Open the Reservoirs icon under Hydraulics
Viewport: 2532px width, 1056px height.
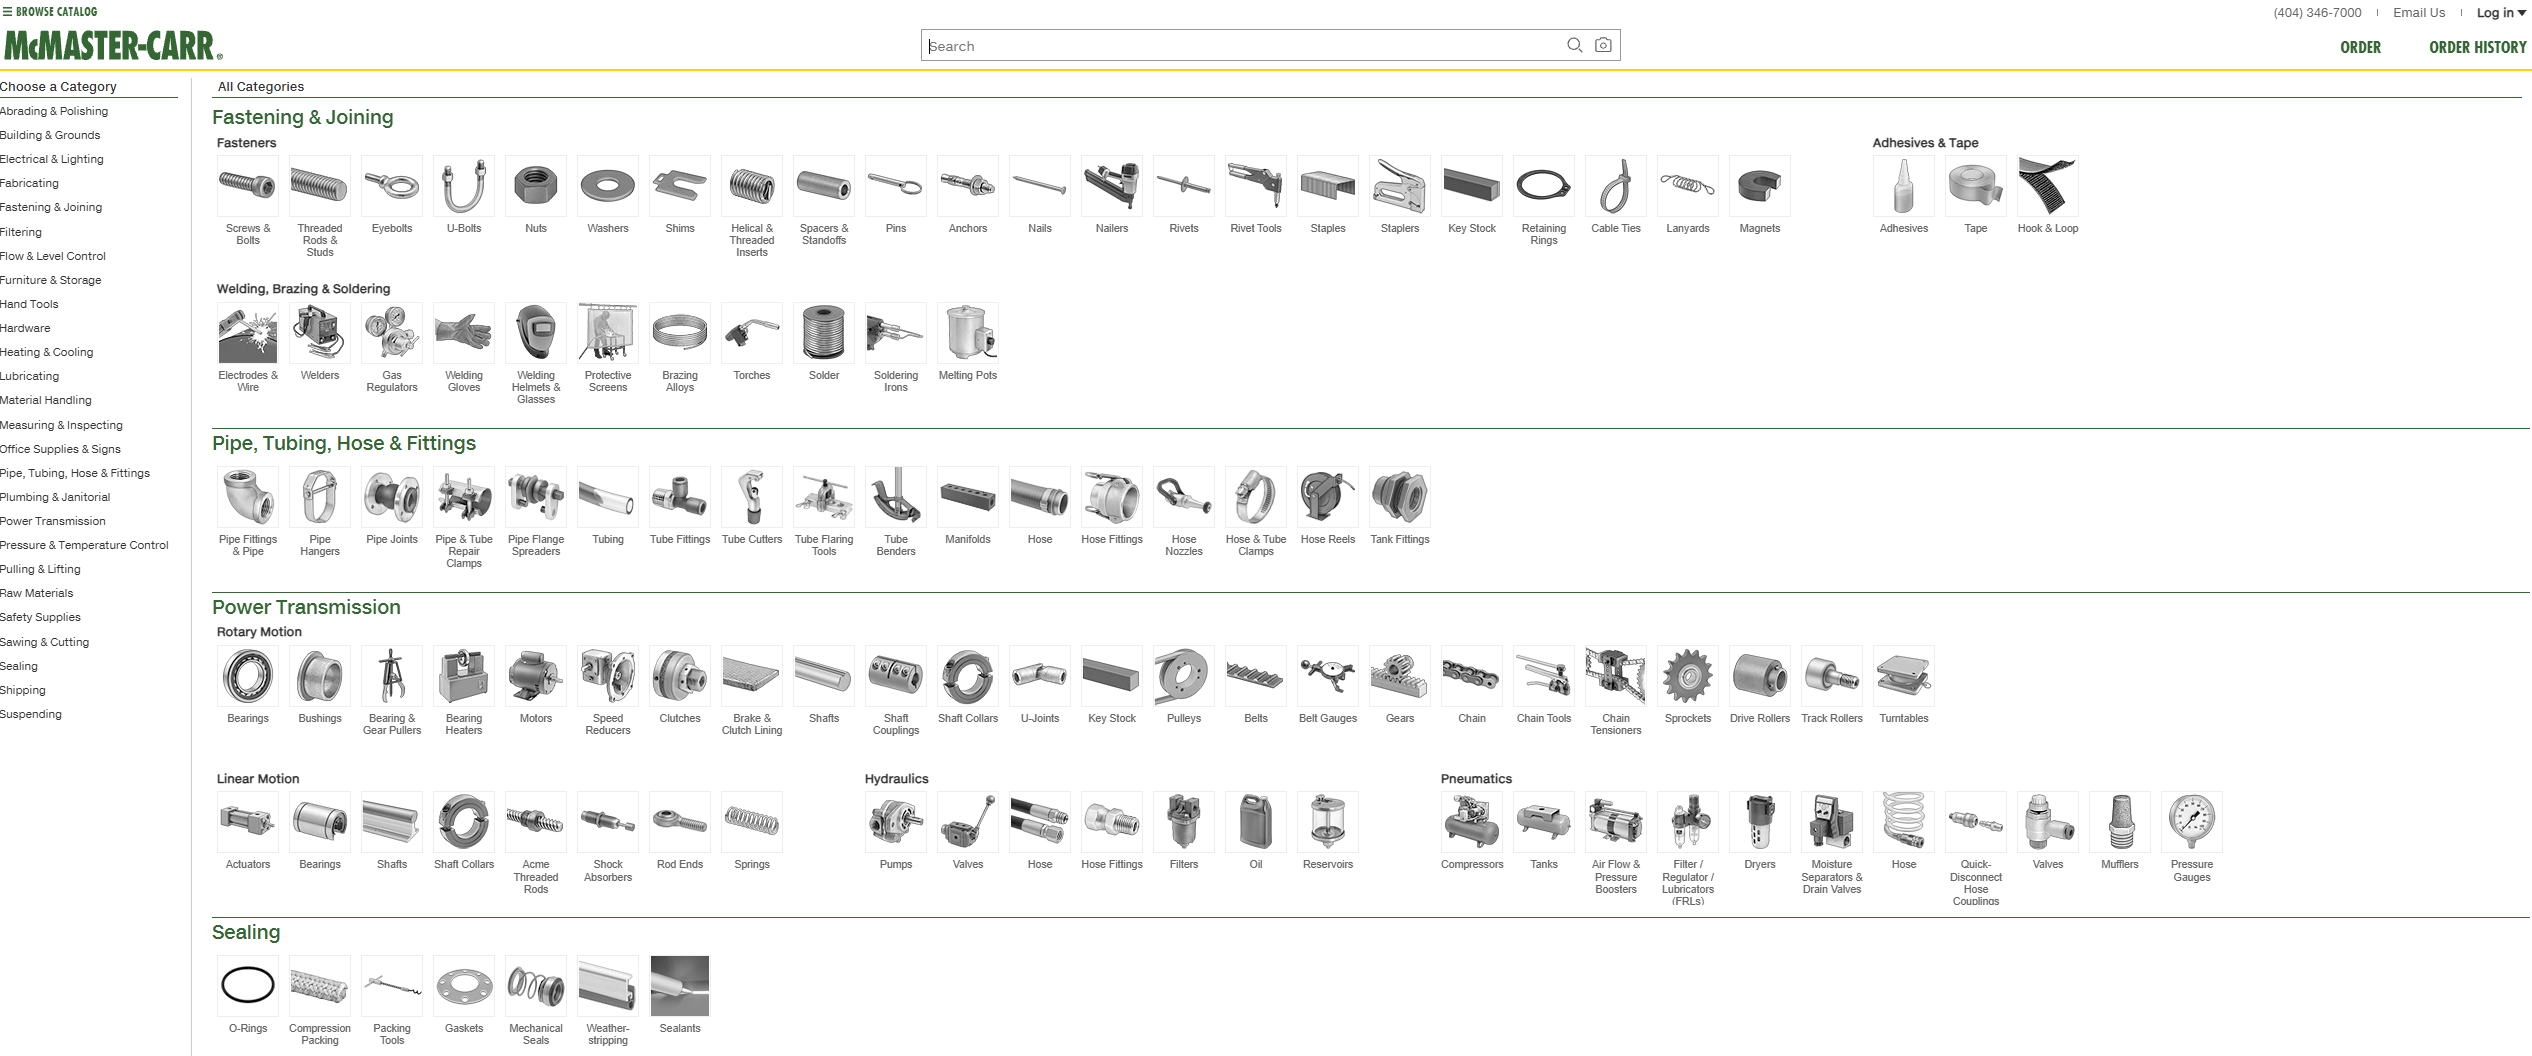1328,822
